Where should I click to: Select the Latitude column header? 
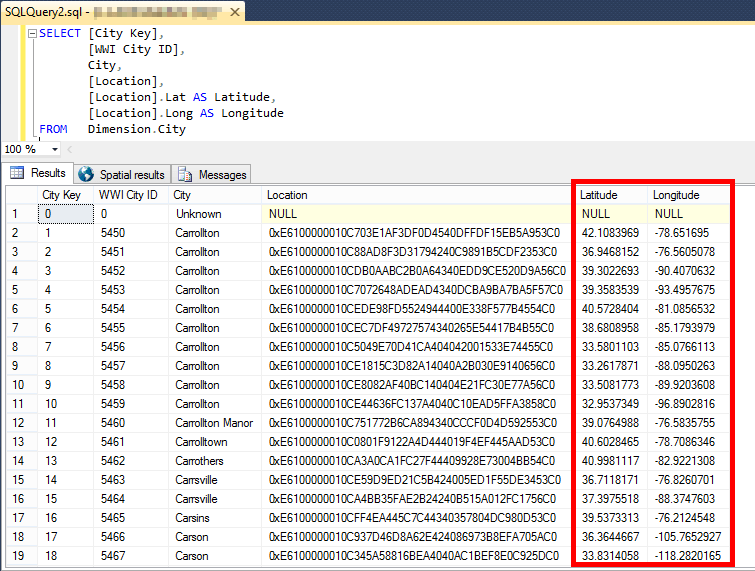point(612,195)
